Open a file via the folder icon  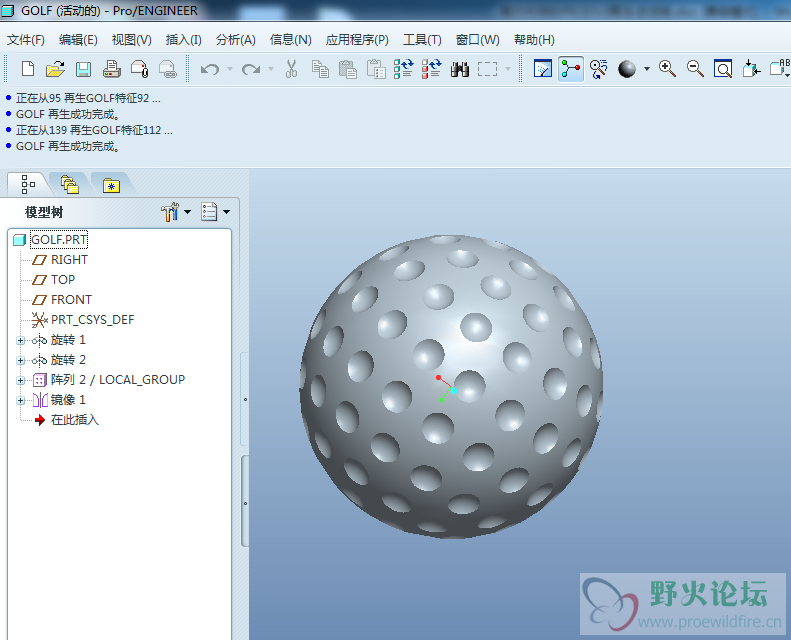point(55,69)
